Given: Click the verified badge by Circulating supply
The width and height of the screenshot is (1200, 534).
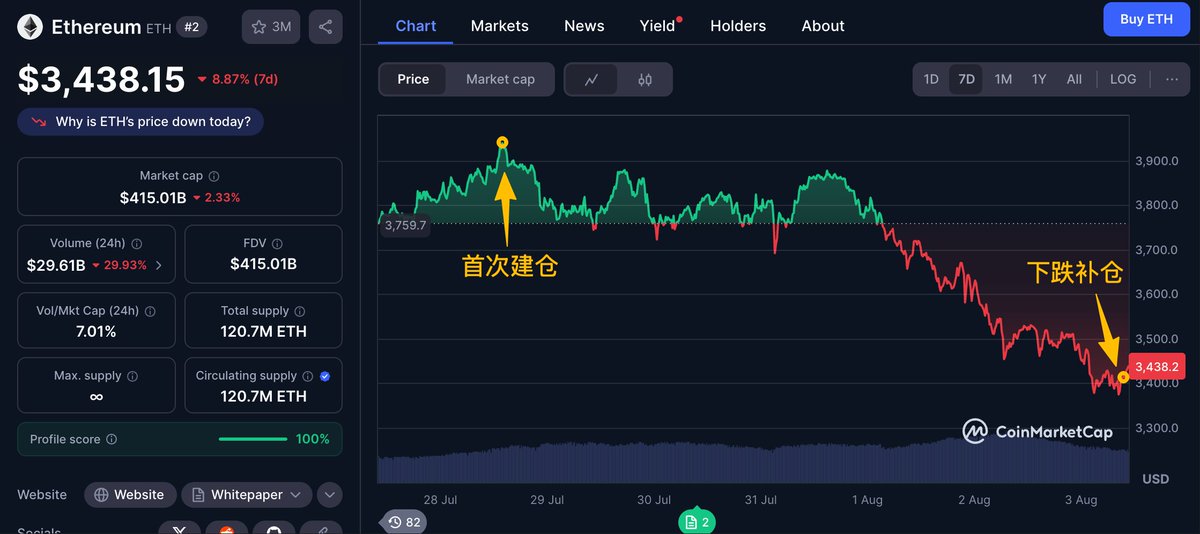Looking at the screenshot, I should (x=325, y=376).
